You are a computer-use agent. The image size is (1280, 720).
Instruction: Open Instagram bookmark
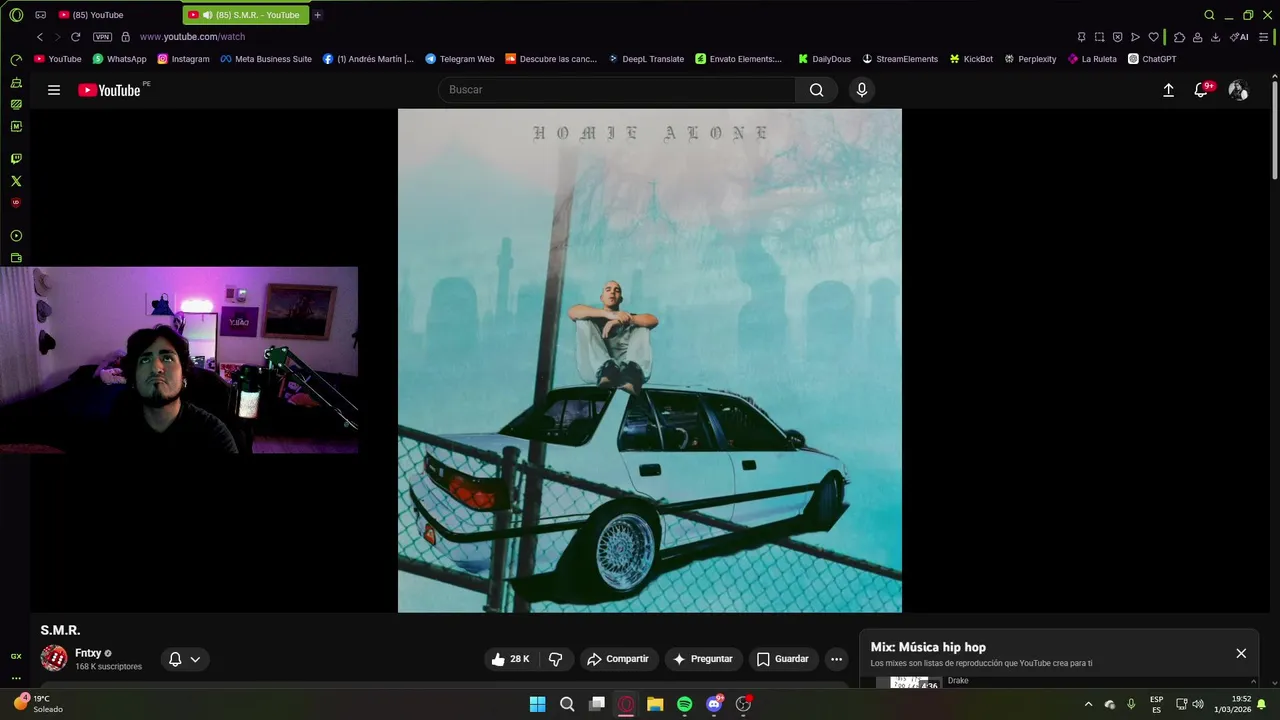pos(183,59)
